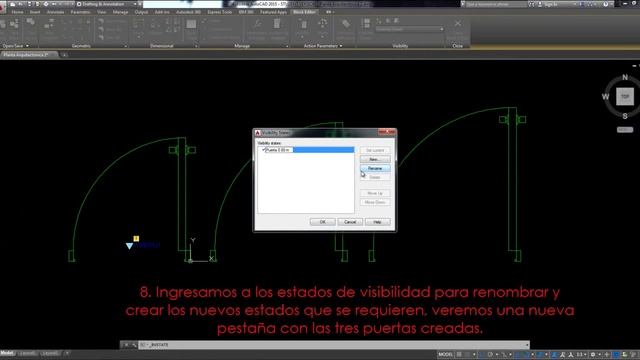Image resolution: width=640 pixels, height=360 pixels.
Task: Open the Featured Apps ribbon tab
Action: pyautogui.click(x=273, y=12)
